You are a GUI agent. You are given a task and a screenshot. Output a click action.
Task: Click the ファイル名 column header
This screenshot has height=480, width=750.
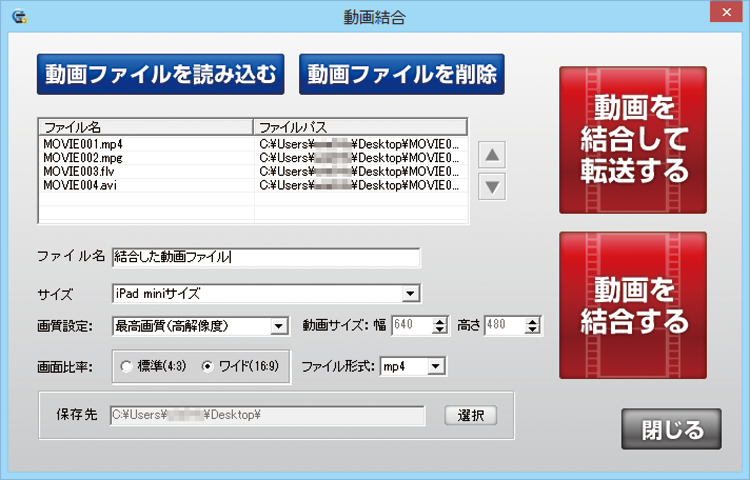[x=145, y=127]
